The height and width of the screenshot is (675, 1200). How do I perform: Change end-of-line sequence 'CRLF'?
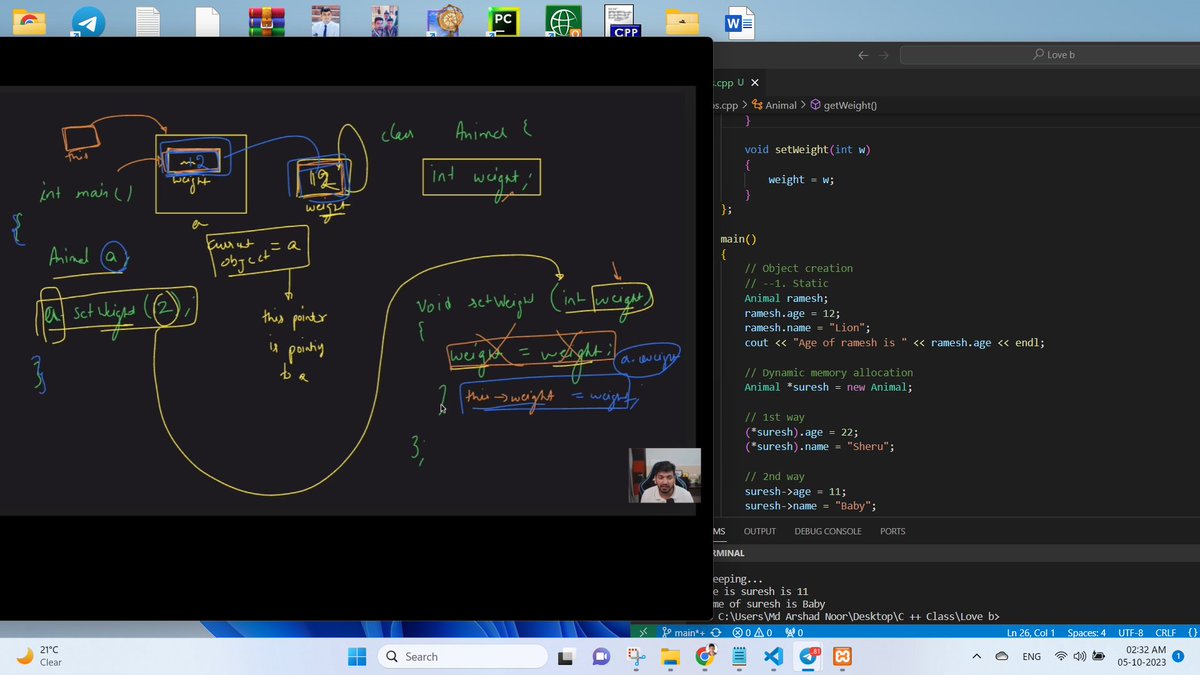click(1166, 633)
